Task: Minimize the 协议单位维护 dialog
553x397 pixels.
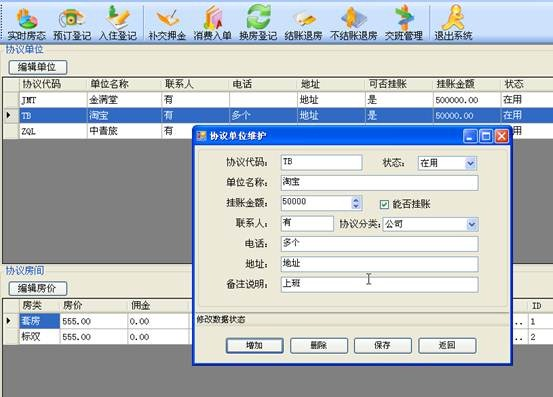Action: [469, 136]
